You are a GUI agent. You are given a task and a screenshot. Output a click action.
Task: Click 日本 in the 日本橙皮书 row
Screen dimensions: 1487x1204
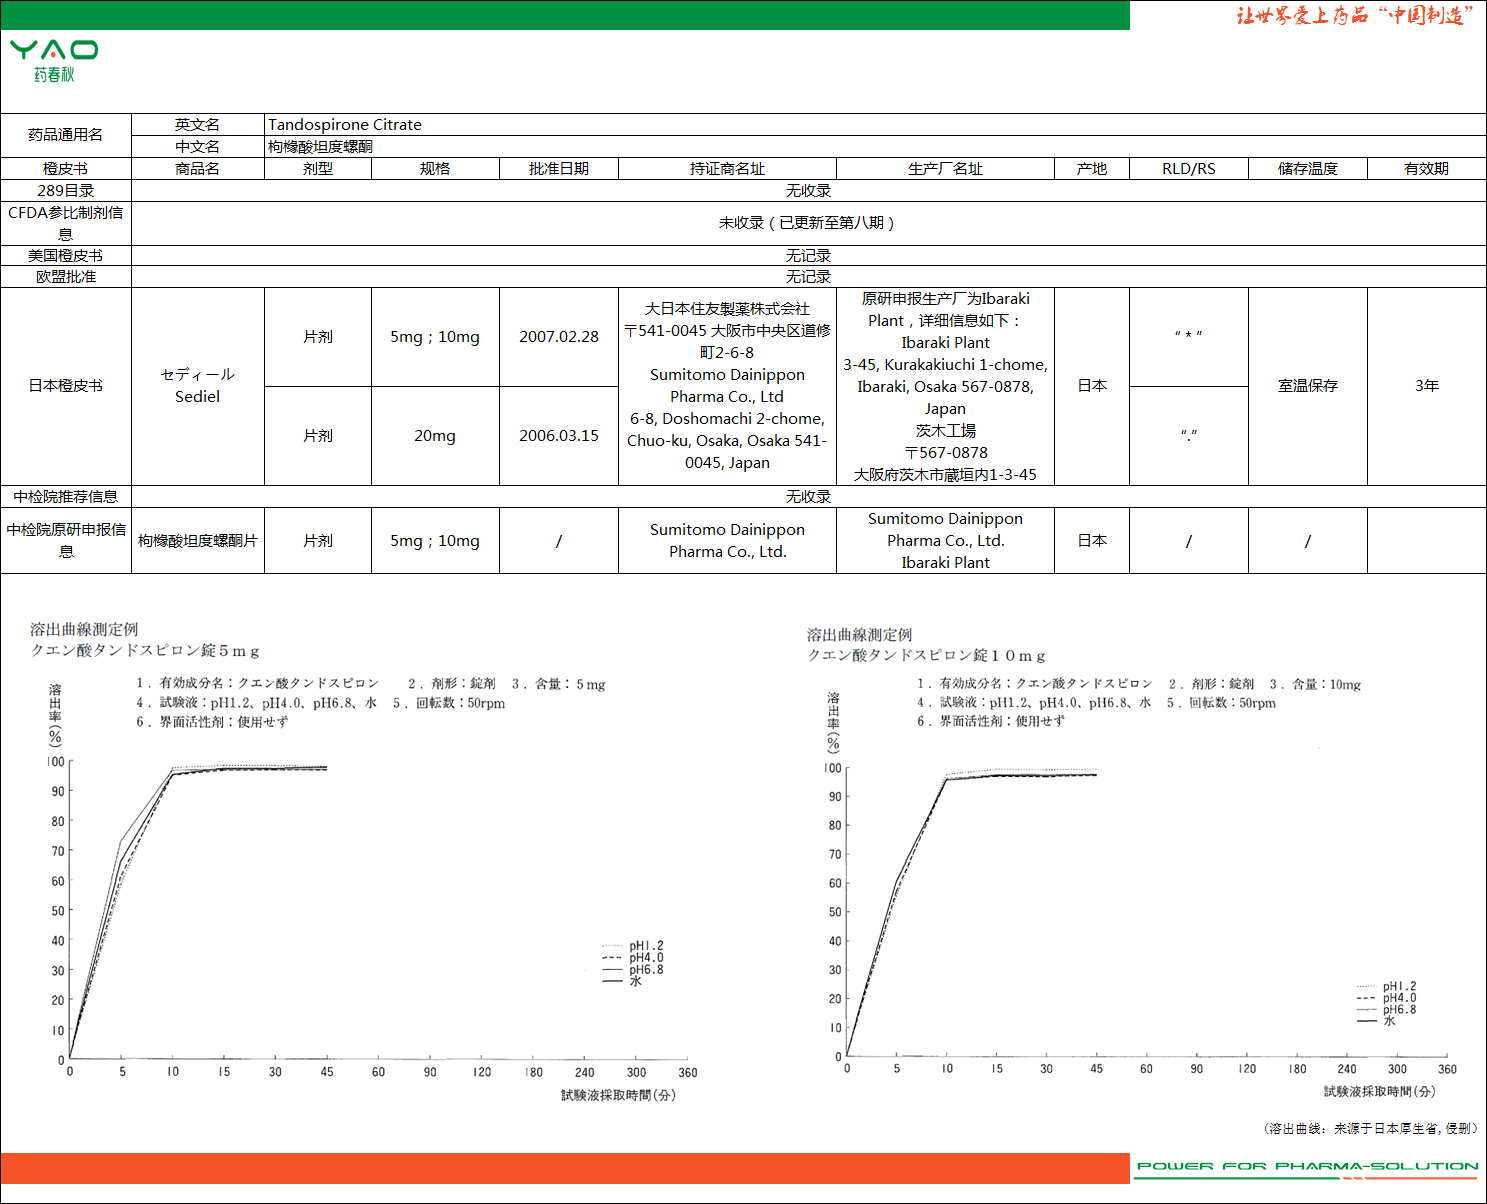(x=1092, y=386)
